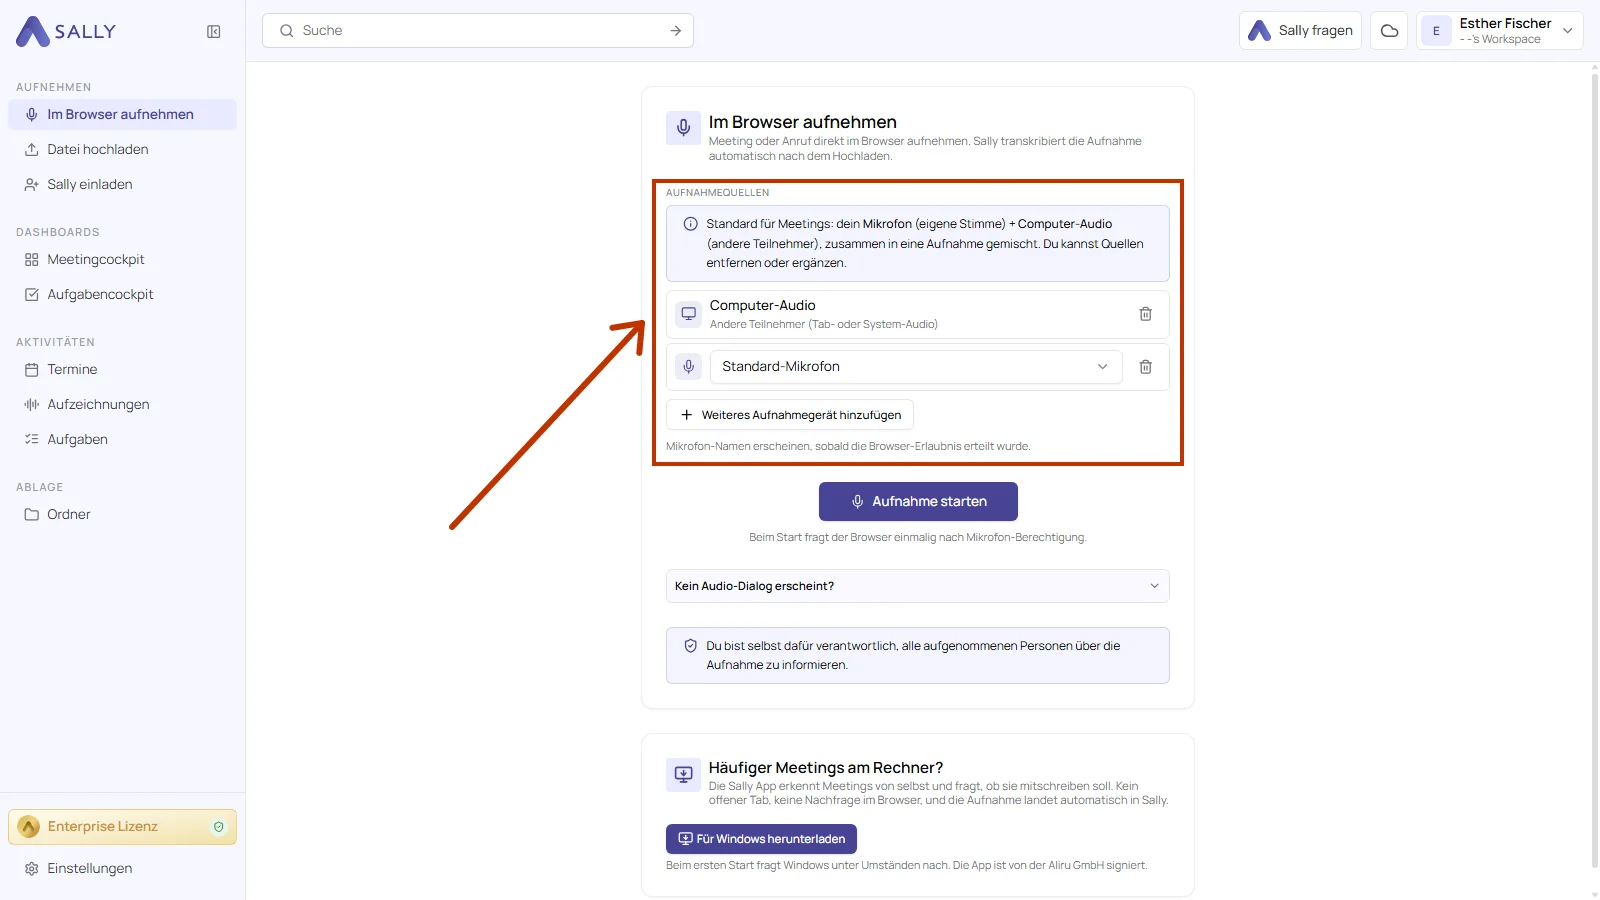Click the Computer-Audio monitor icon
Screen dimensions: 1600x900
pos(689,314)
